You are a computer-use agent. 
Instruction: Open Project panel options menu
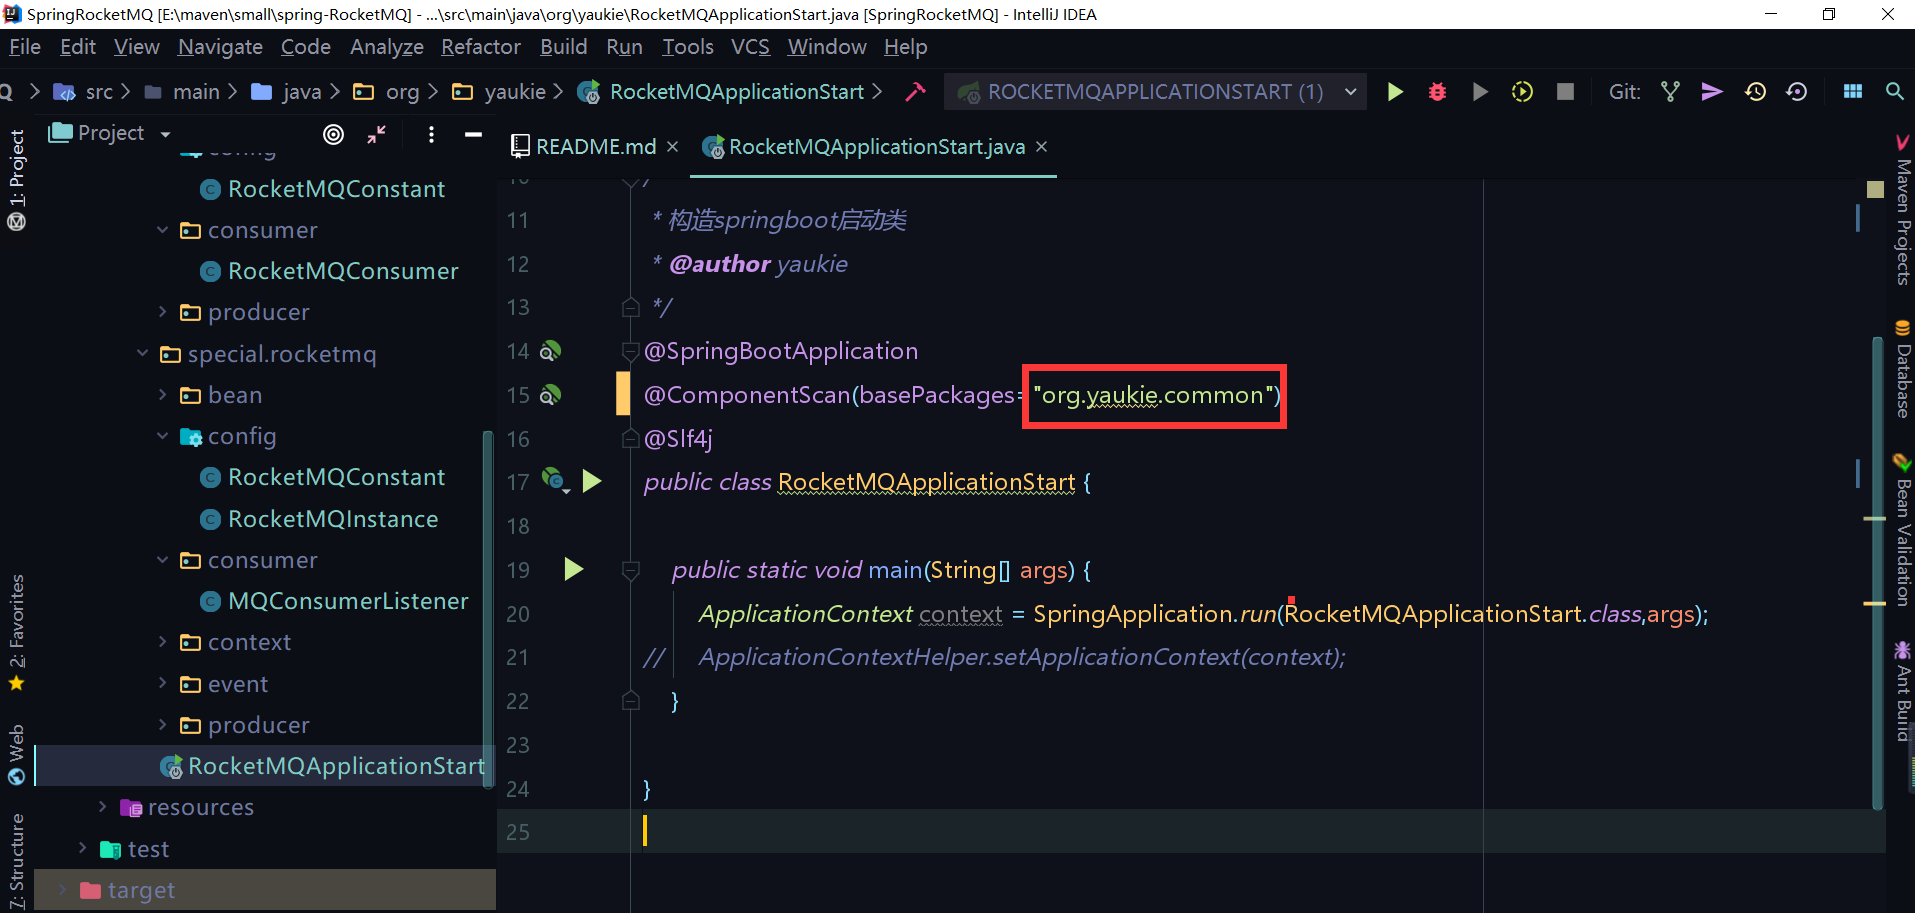pyautogui.click(x=431, y=134)
